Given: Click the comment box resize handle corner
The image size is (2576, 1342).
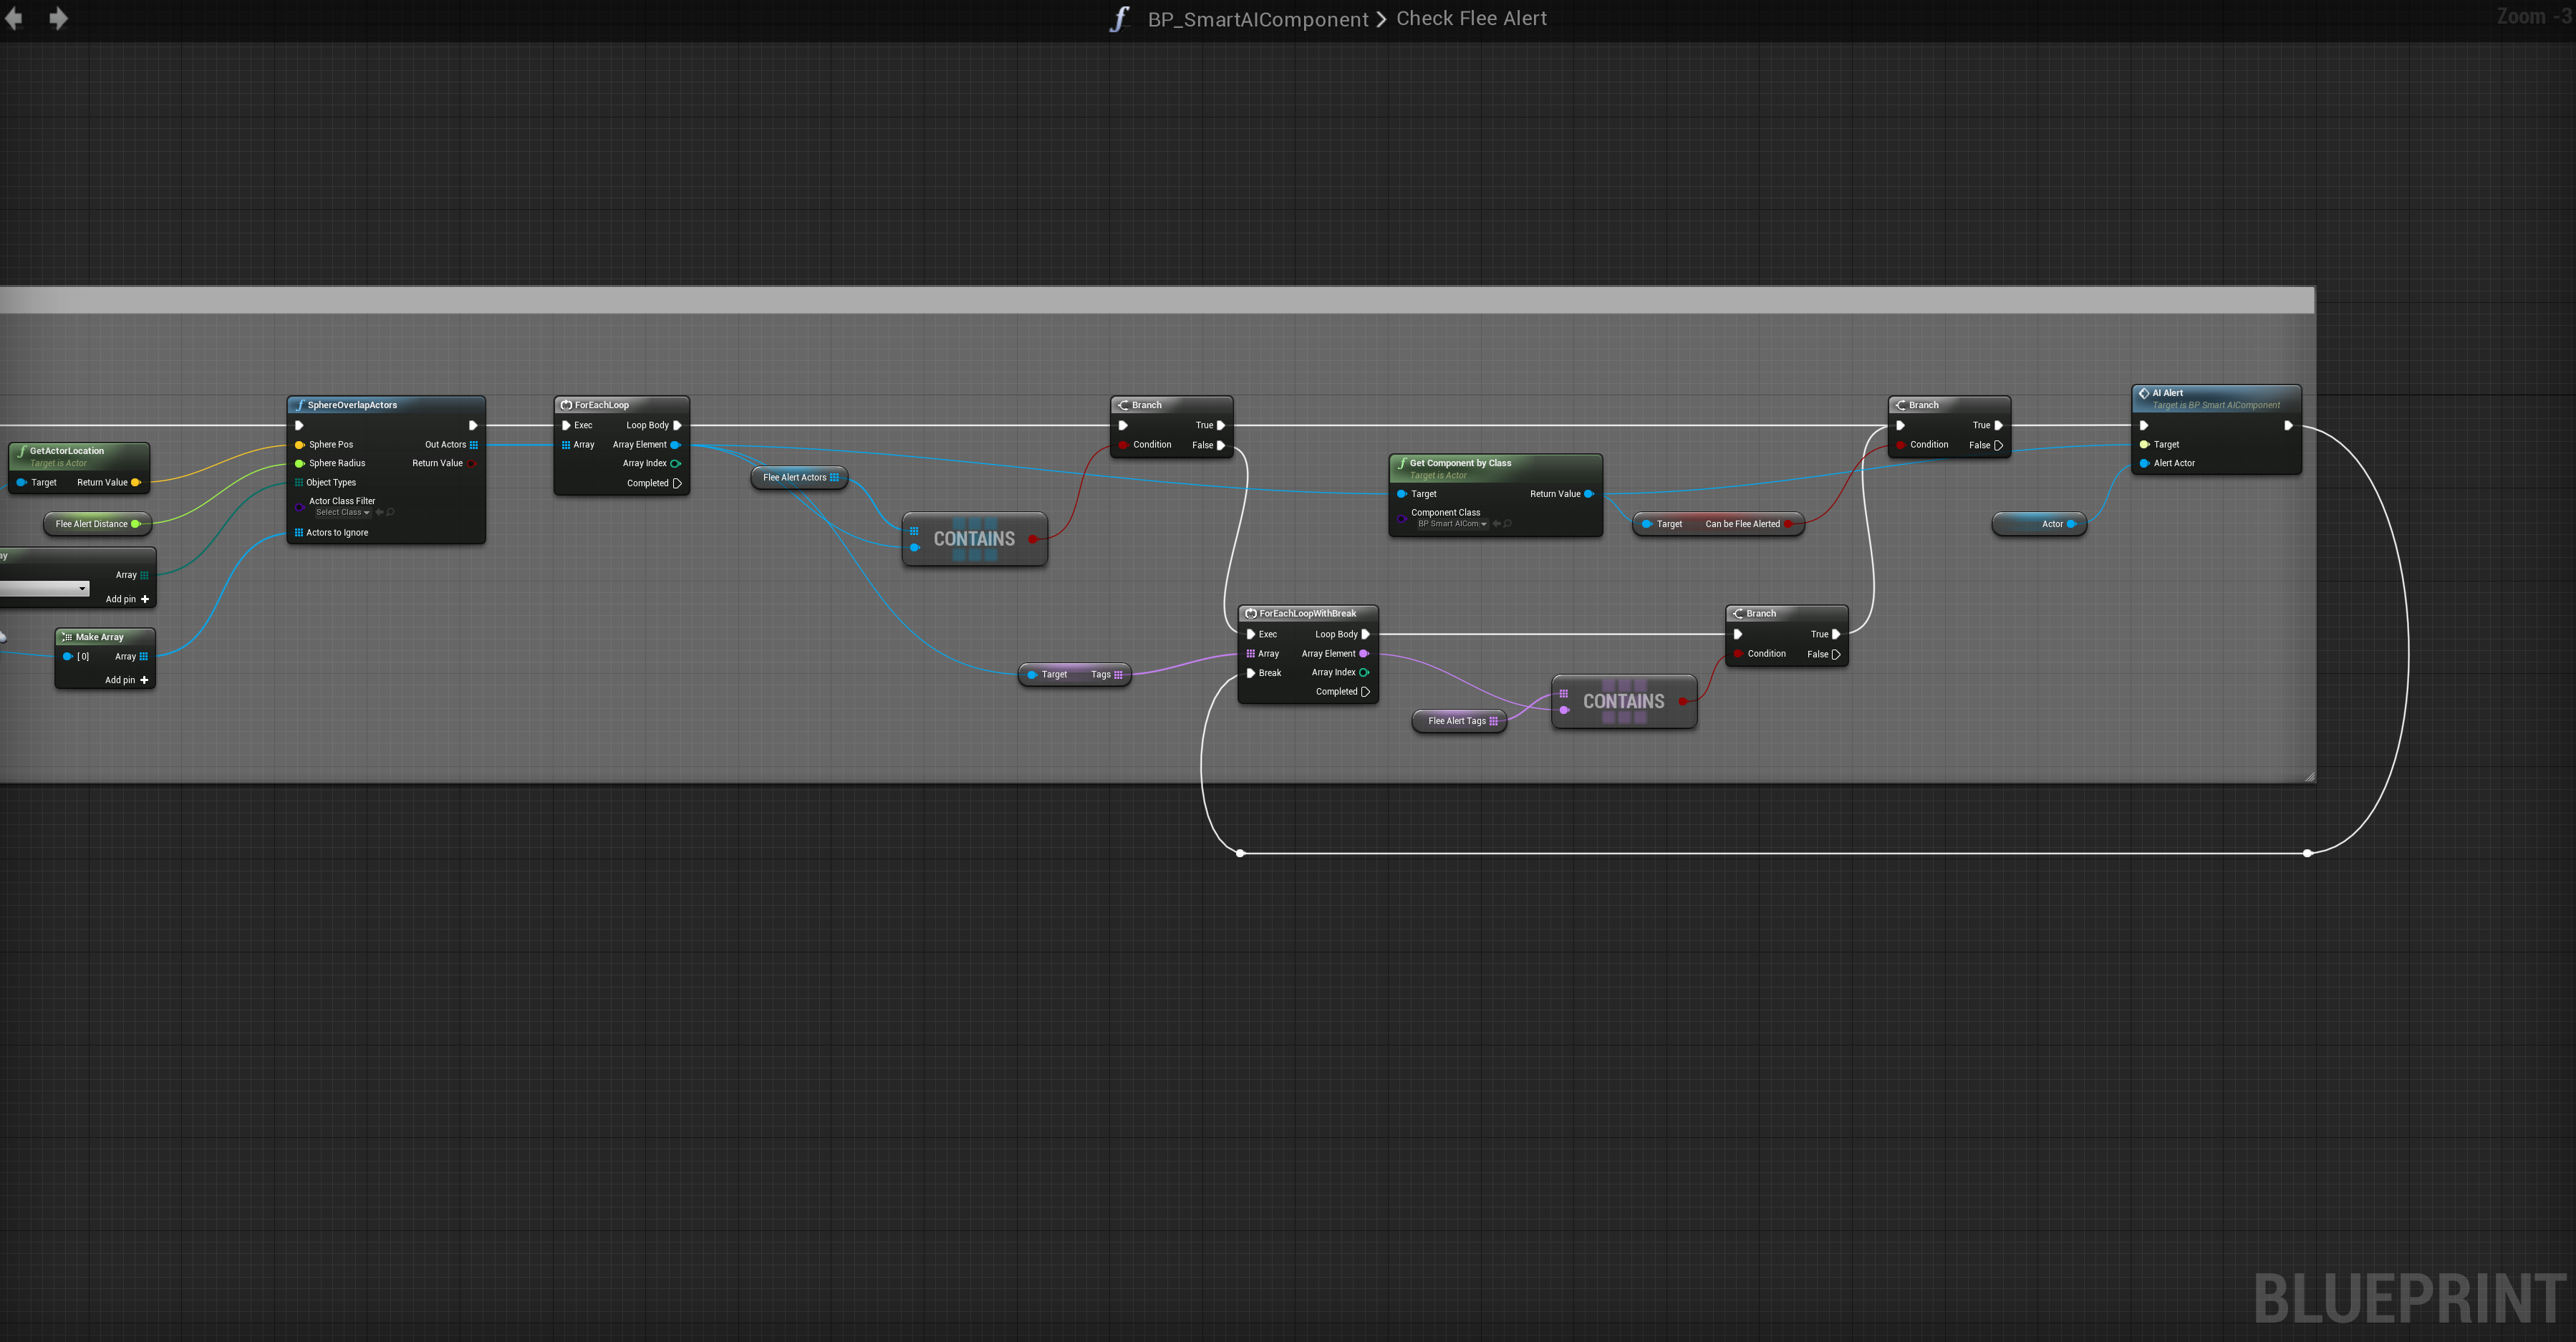Looking at the screenshot, I should click(x=2309, y=776).
